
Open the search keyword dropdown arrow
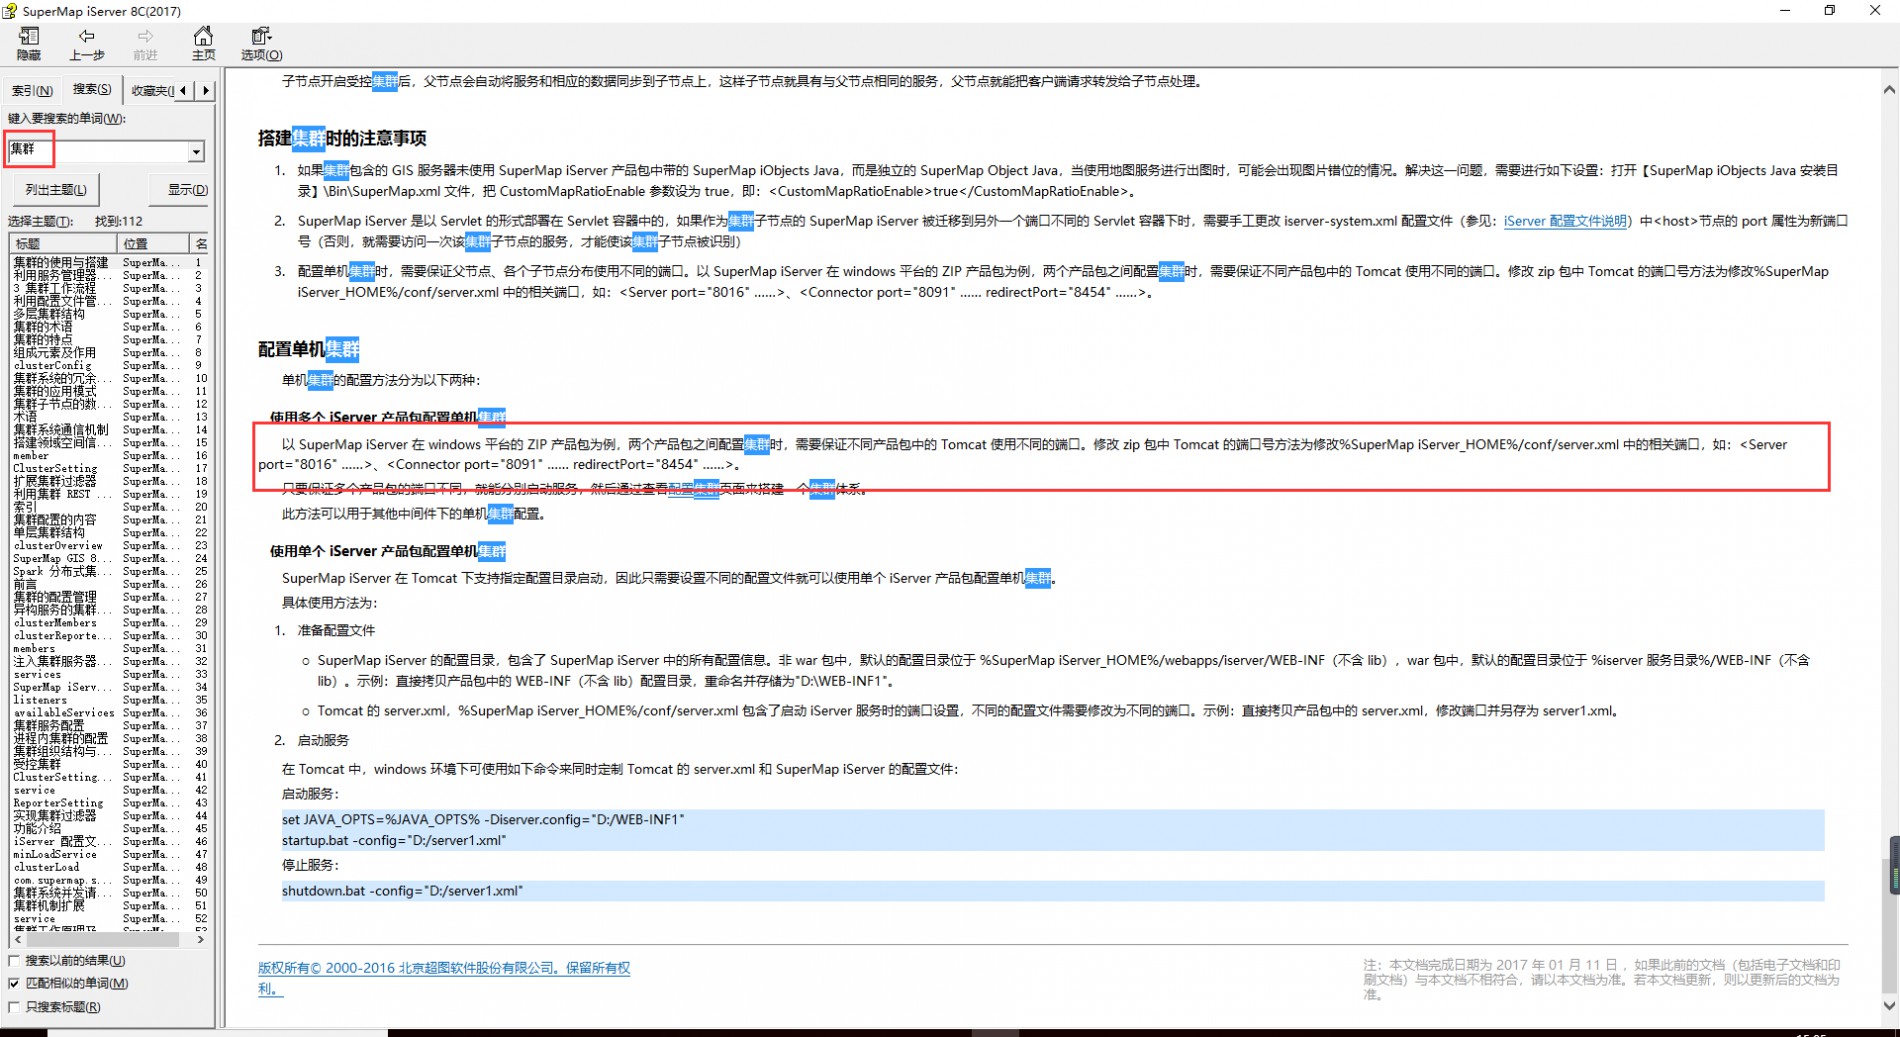pyautogui.click(x=196, y=151)
